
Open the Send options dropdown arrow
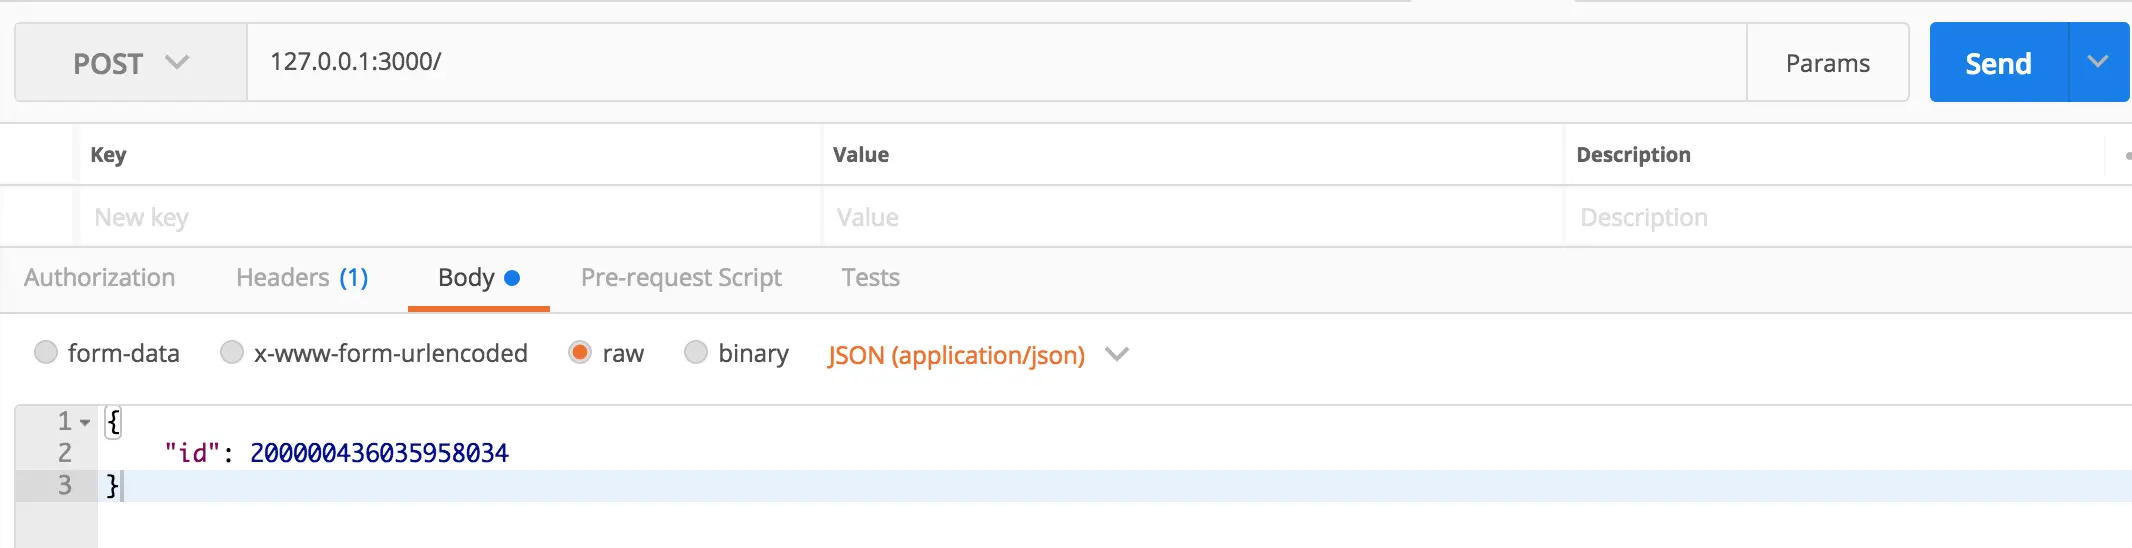[x=2098, y=62]
